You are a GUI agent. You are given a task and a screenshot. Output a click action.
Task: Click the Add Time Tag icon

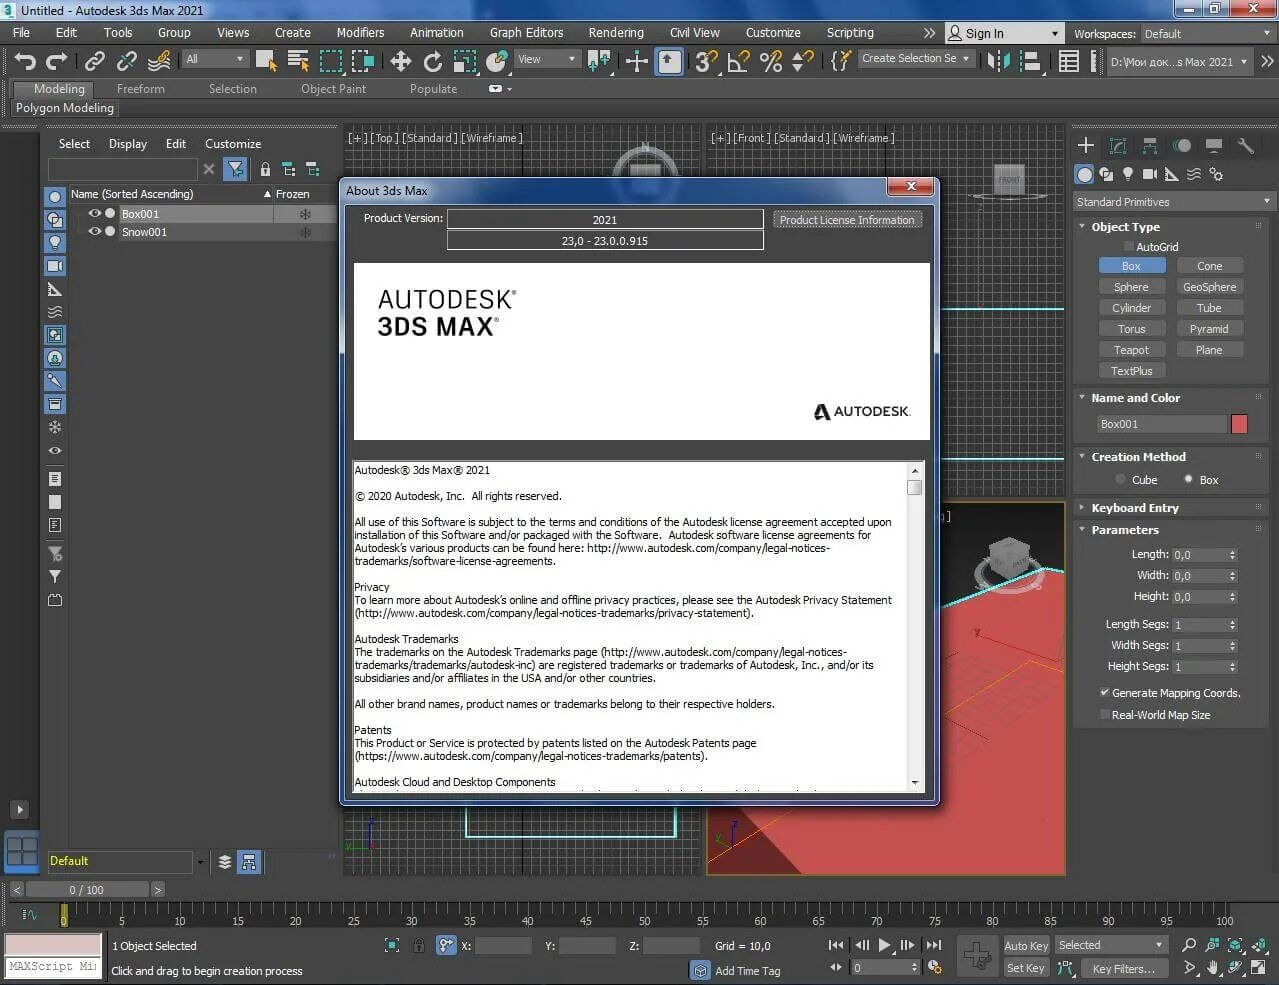(x=700, y=970)
